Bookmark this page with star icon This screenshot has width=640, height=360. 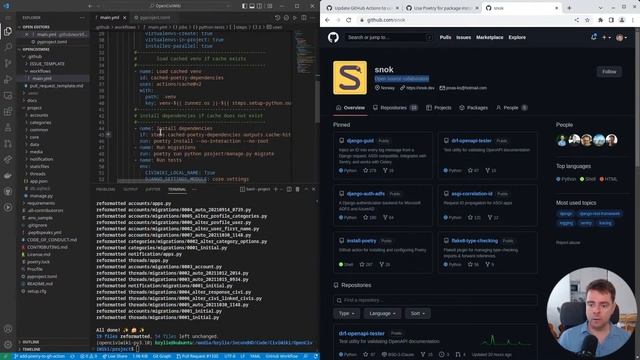587,20
